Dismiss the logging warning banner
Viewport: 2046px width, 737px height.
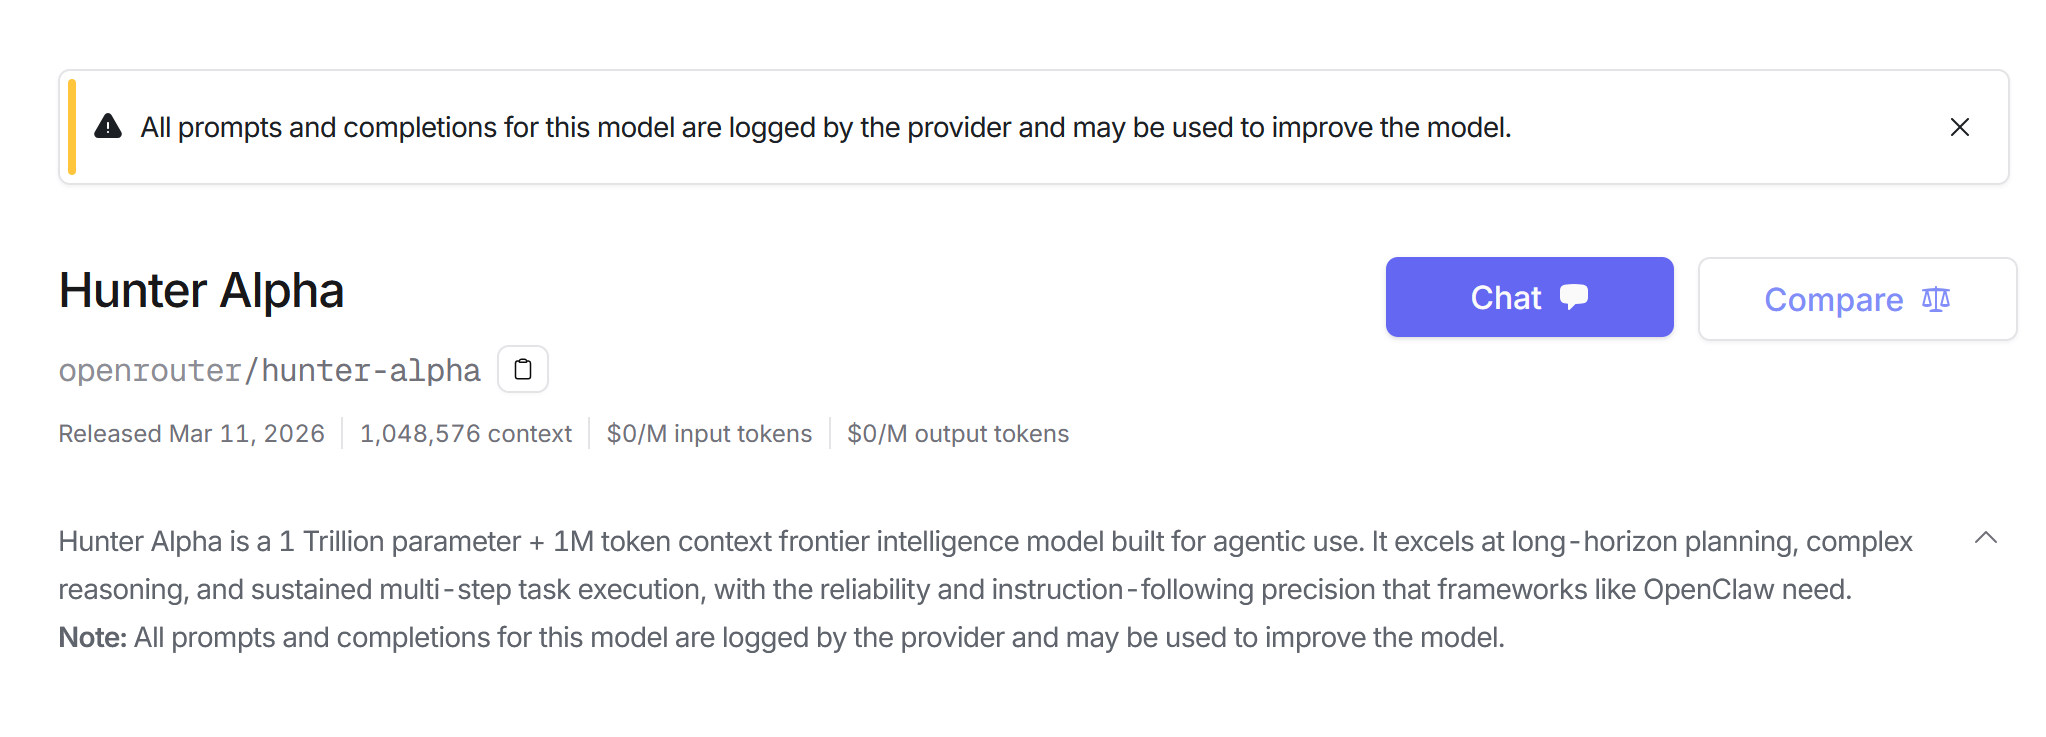point(1959,127)
